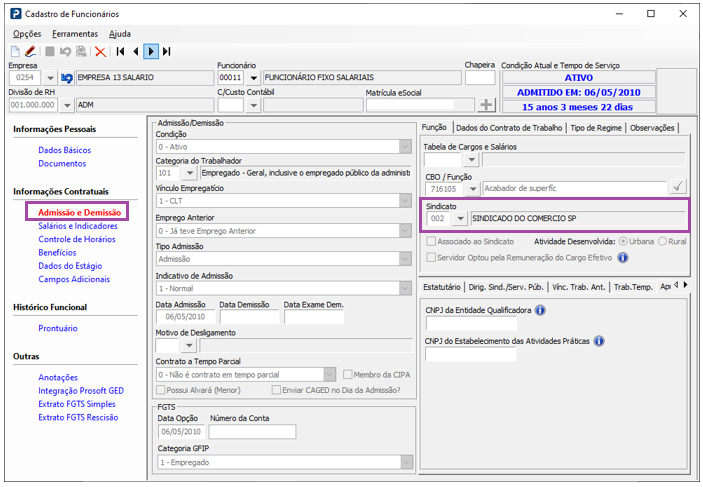Click the Data Demissão input field
This screenshot has height=487, width=703.
point(249,318)
